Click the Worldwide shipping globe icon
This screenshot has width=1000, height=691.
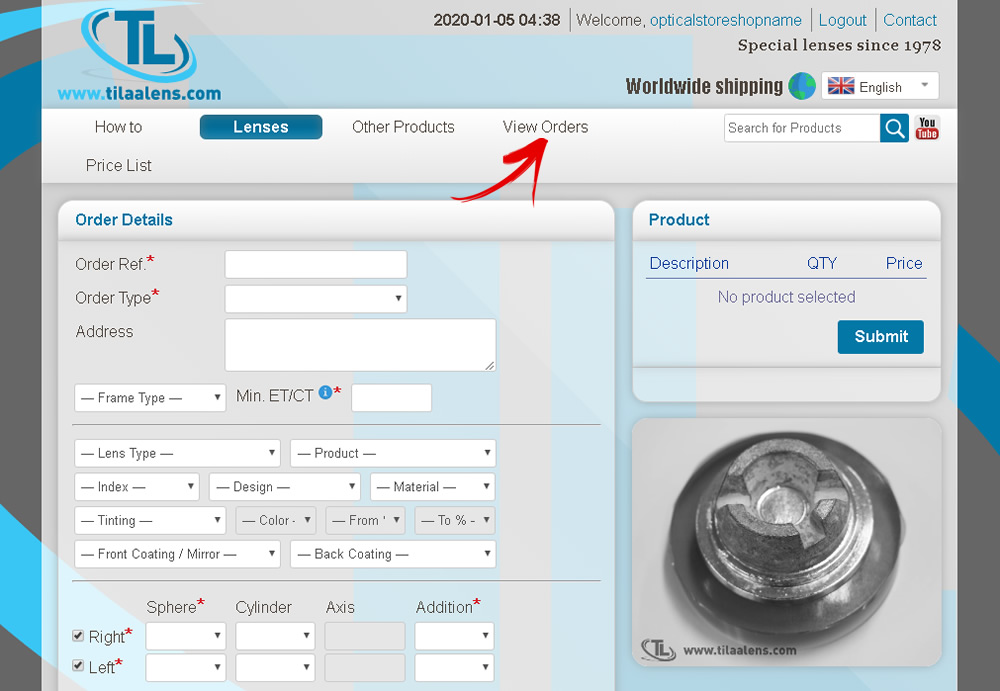point(802,86)
